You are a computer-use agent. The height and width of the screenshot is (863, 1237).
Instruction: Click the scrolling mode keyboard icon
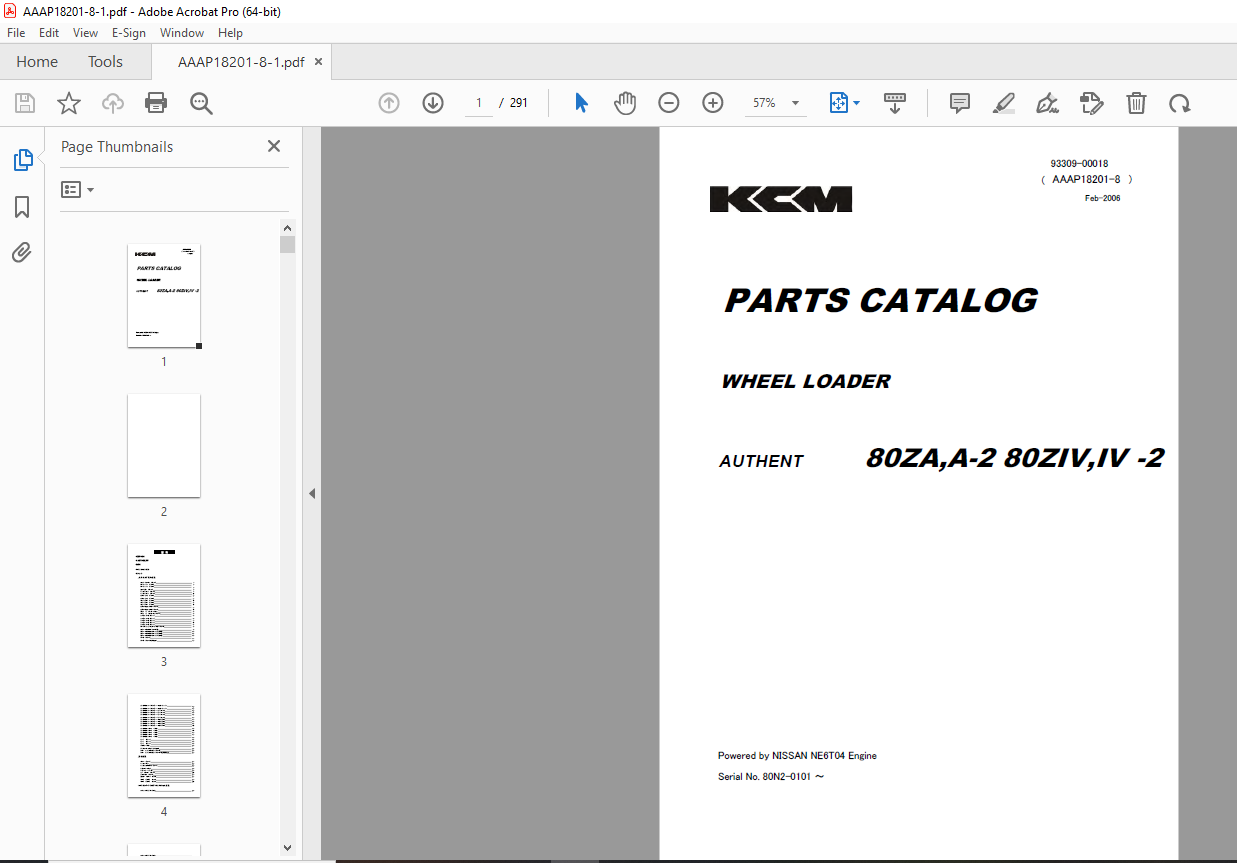pyautogui.click(x=895, y=103)
